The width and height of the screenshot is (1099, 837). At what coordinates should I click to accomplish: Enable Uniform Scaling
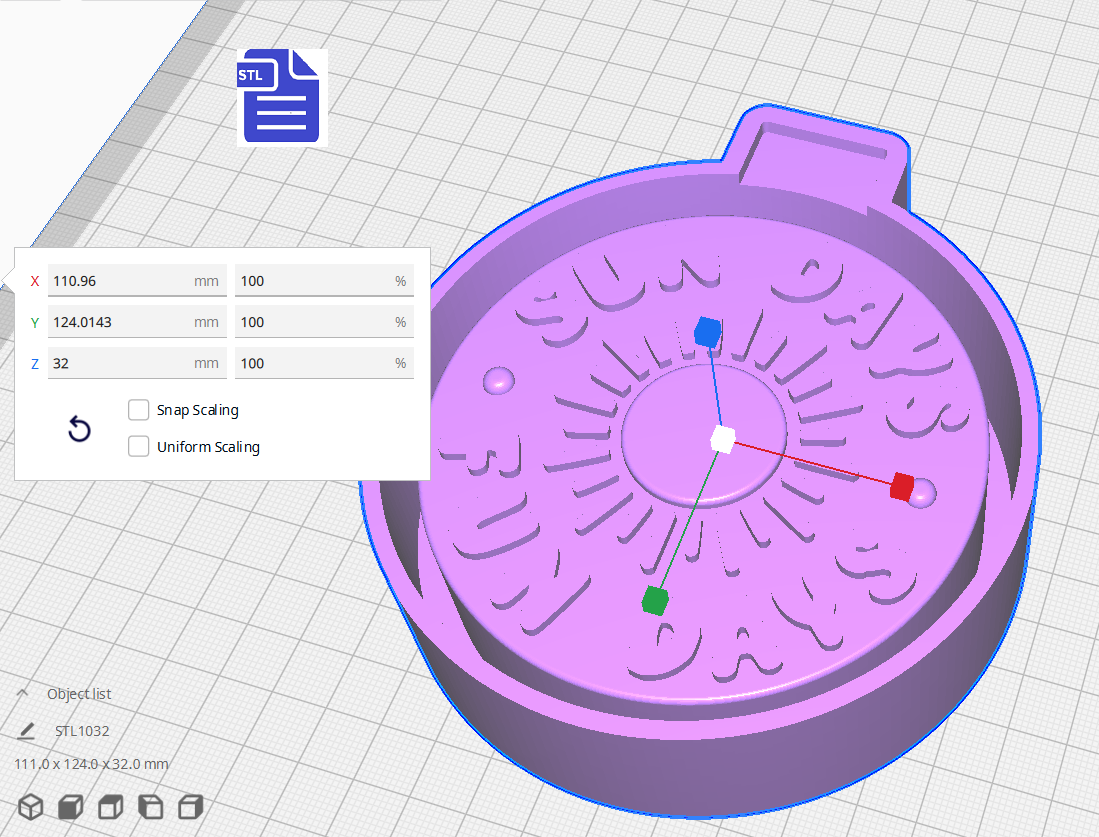(138, 446)
